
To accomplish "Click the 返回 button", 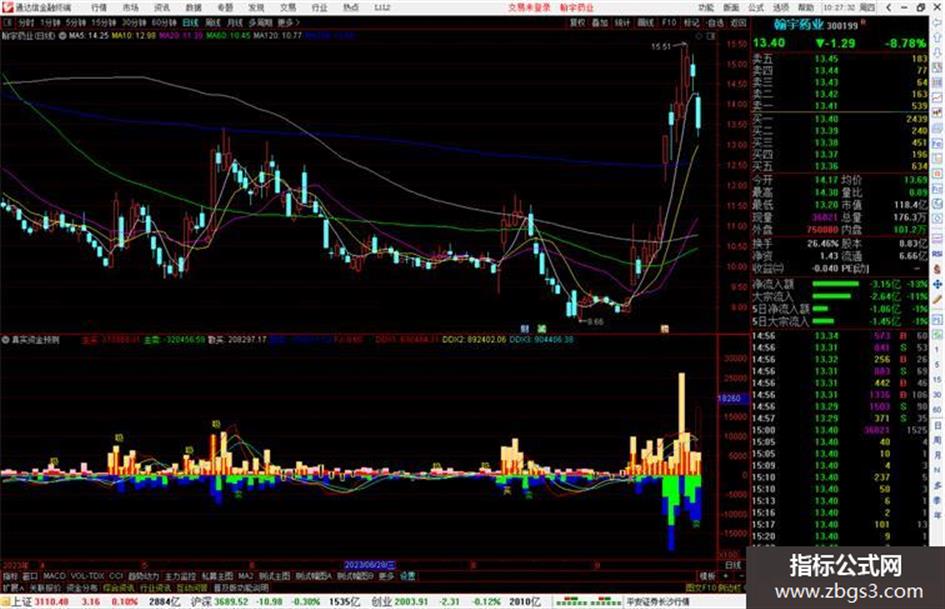I will pos(738,22).
